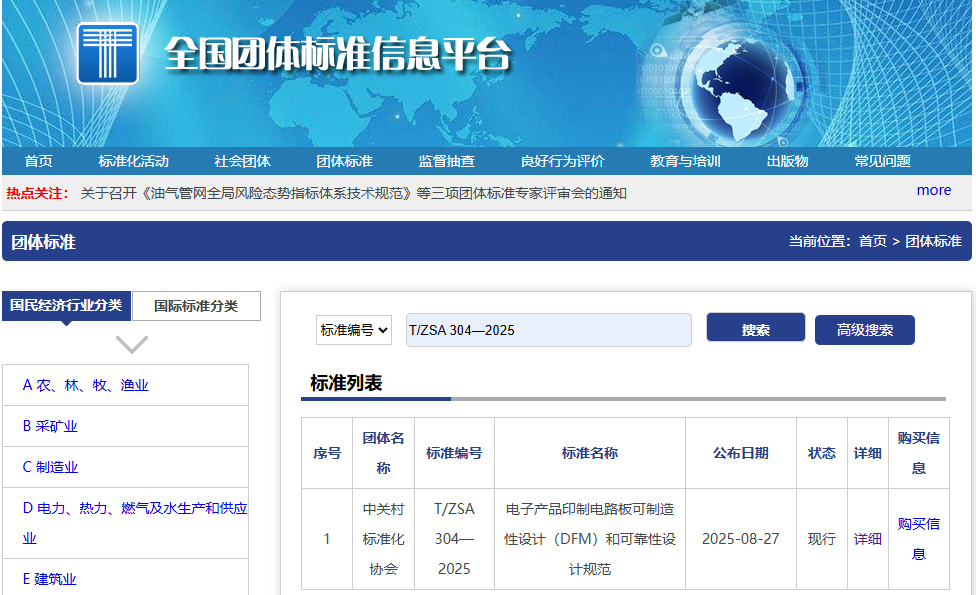The image size is (976, 595).
Task: Open 社会团体 navigation item
Action: click(x=242, y=161)
